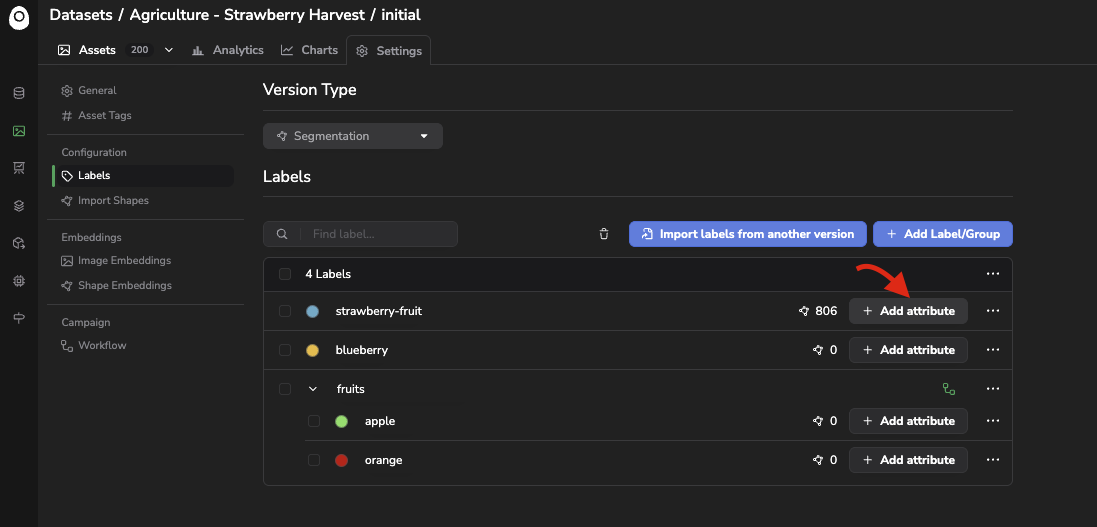Click Agriculture - Strawberry Harvest in breadcrumb
Screen dimensions: 1097x527
[246, 14]
